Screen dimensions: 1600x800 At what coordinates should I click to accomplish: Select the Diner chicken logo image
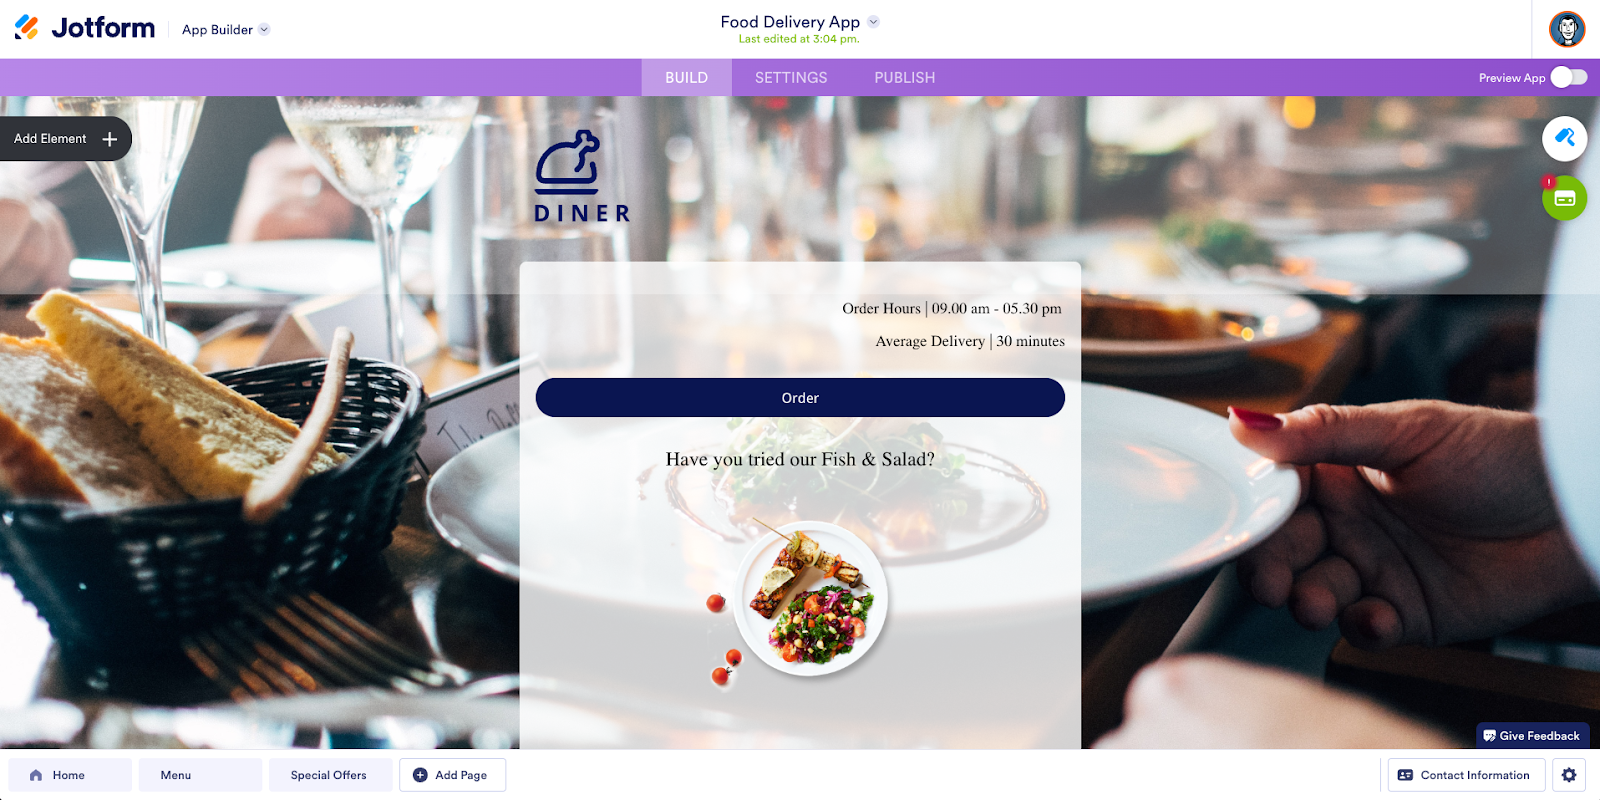click(x=582, y=176)
